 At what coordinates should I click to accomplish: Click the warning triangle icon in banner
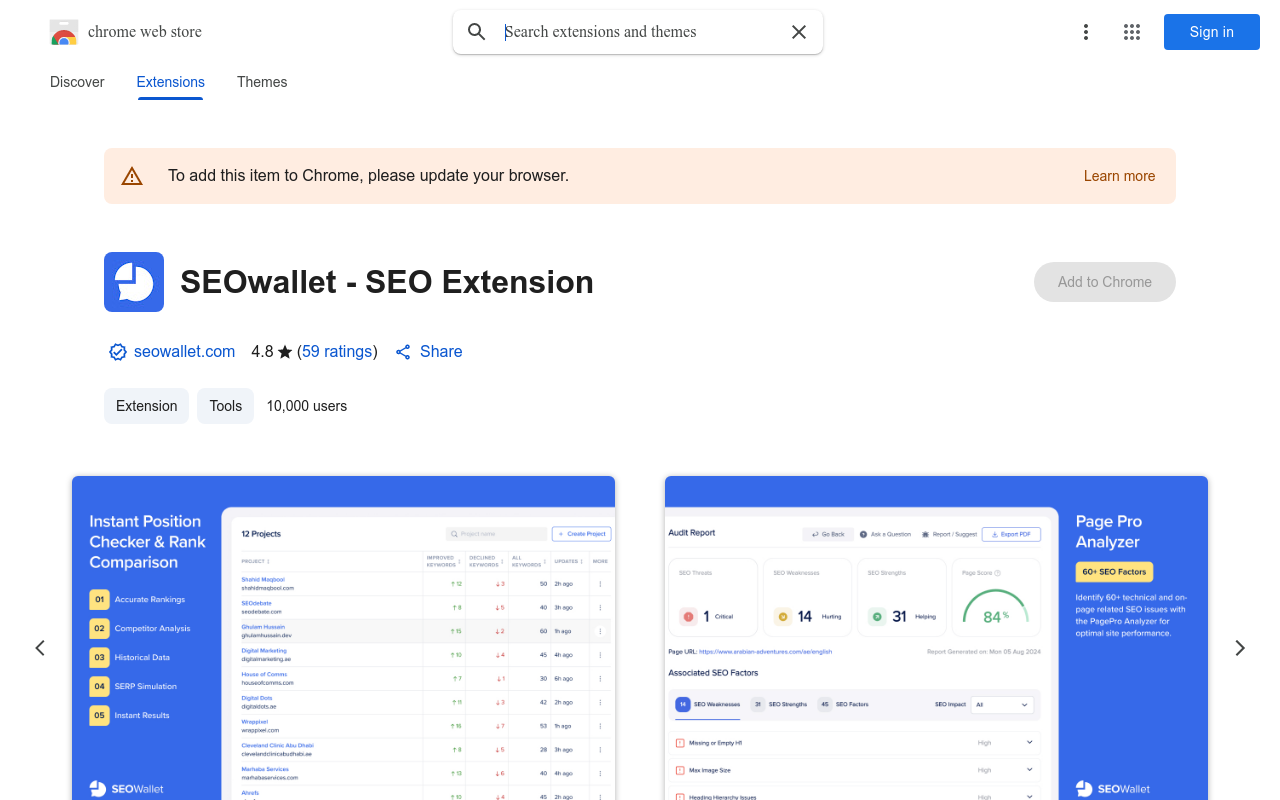[132, 176]
